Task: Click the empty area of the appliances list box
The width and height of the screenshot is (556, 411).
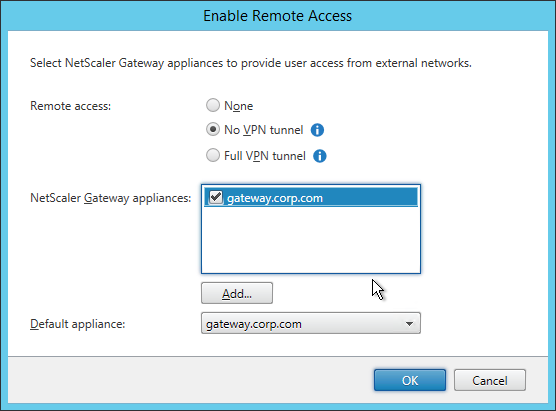Action: click(311, 240)
